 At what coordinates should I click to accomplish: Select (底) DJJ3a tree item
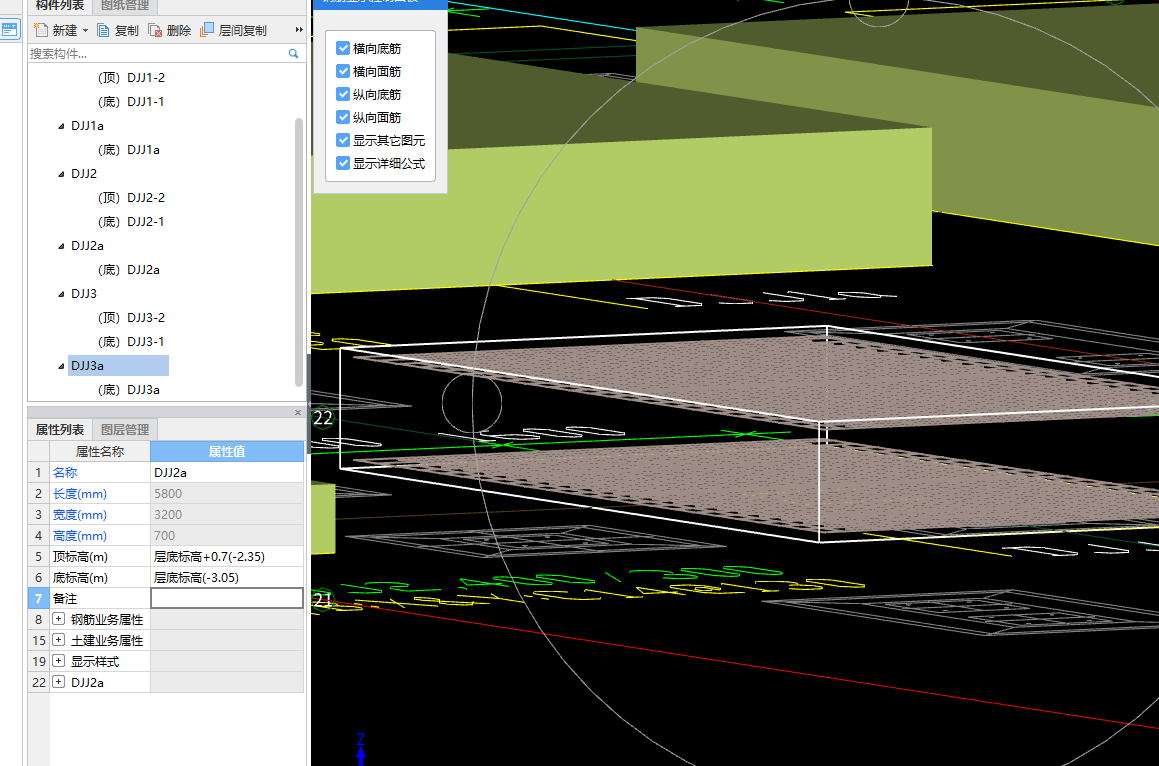pos(129,389)
